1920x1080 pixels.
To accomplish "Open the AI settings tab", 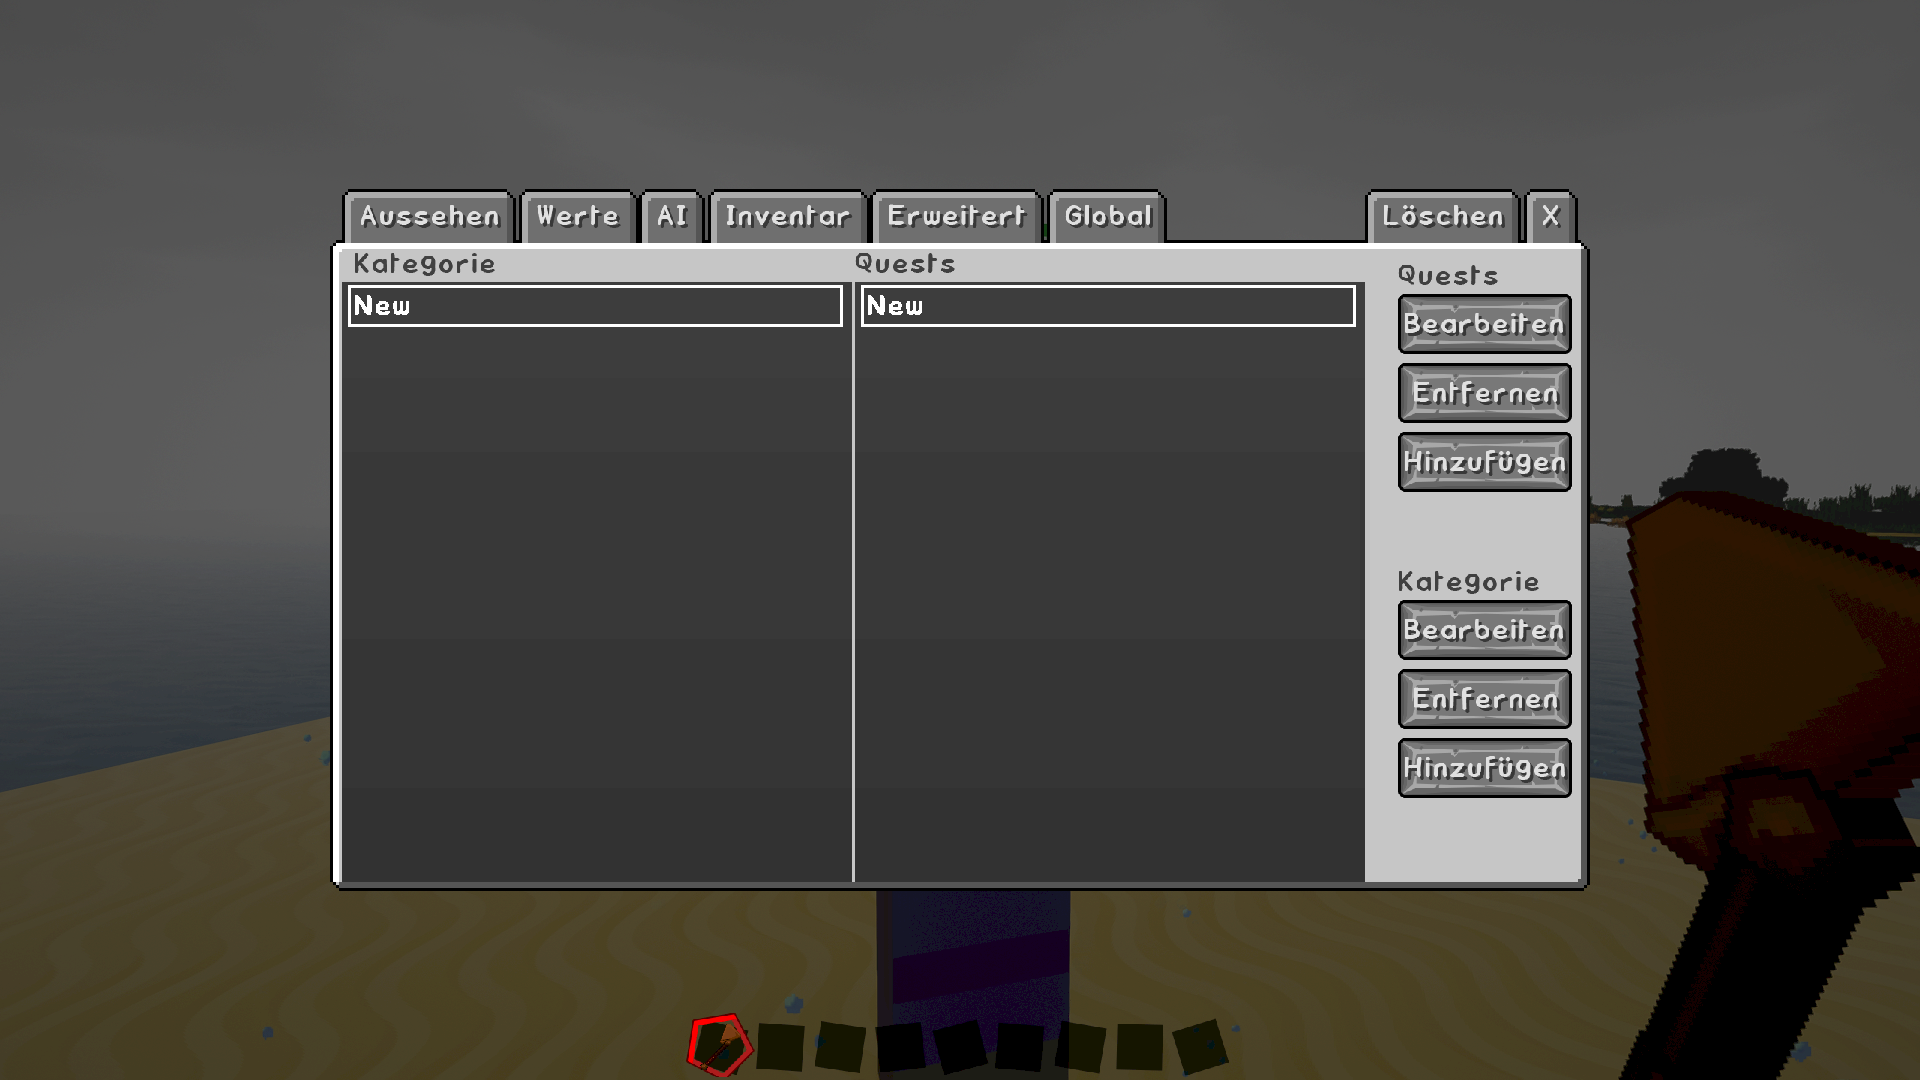I will click(671, 215).
